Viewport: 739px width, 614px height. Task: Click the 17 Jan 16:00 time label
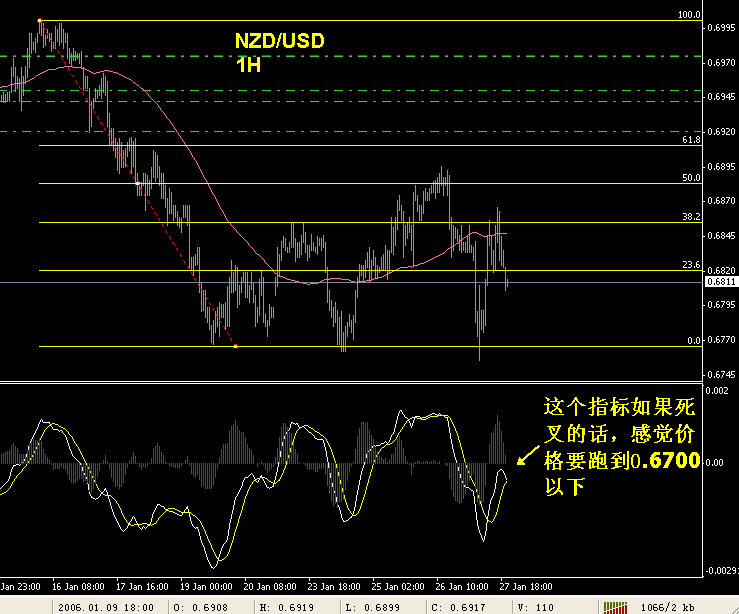tap(142, 587)
